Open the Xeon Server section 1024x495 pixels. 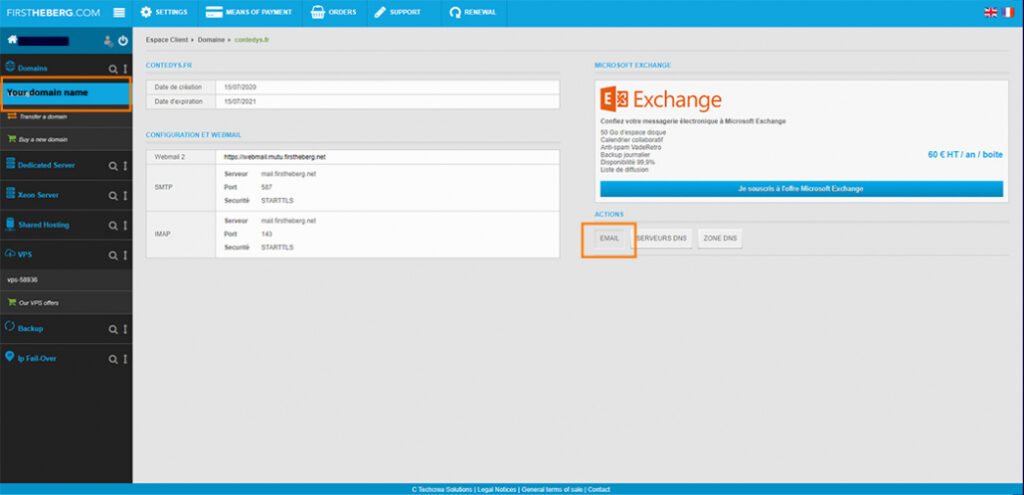tap(37, 195)
